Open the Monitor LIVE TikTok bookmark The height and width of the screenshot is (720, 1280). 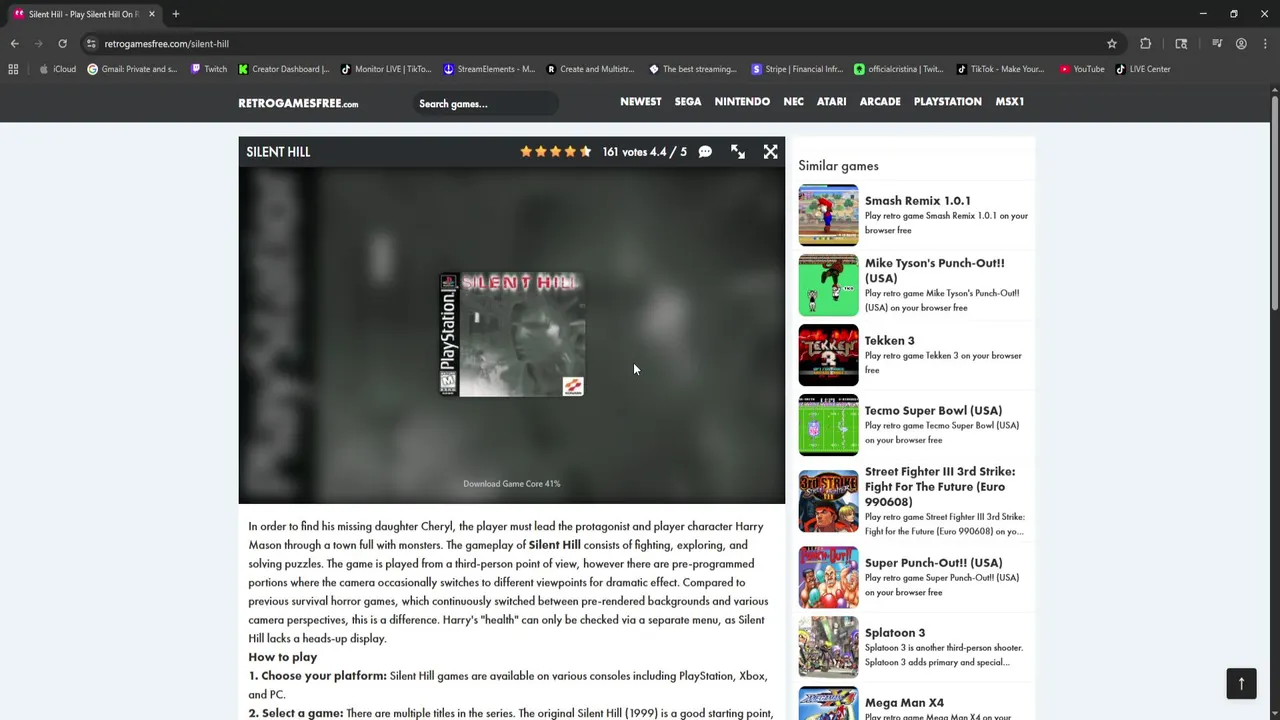386,69
